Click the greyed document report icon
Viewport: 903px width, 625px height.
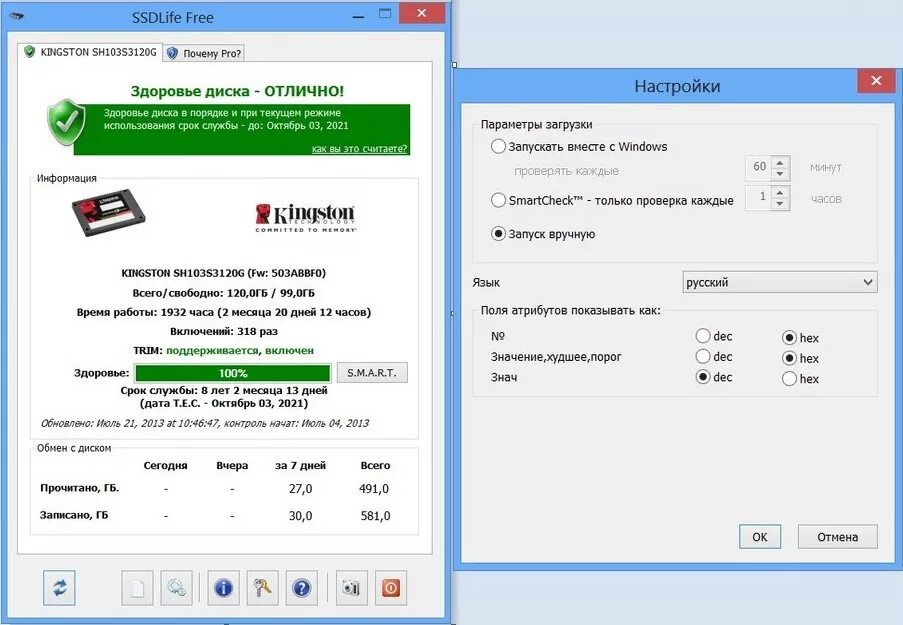pyautogui.click(x=137, y=588)
